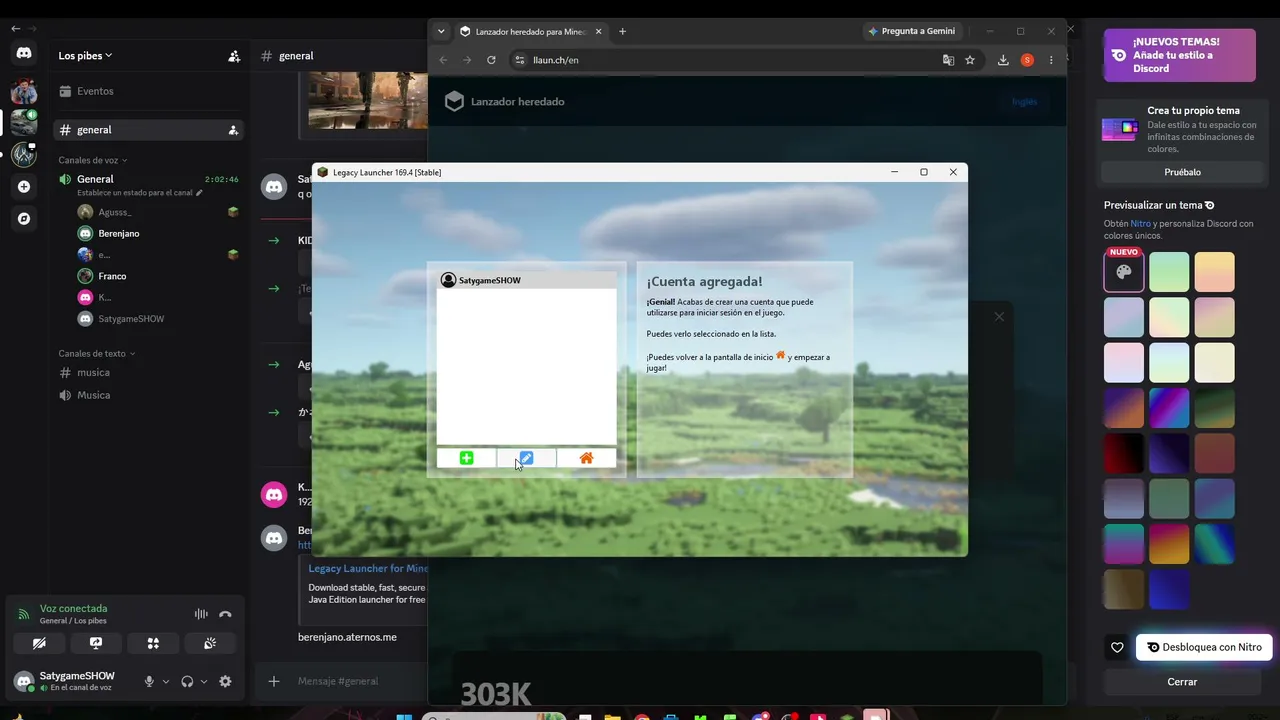The width and height of the screenshot is (1280, 720).
Task: Select user Agusss_ in the voice channel
Action: point(160,212)
